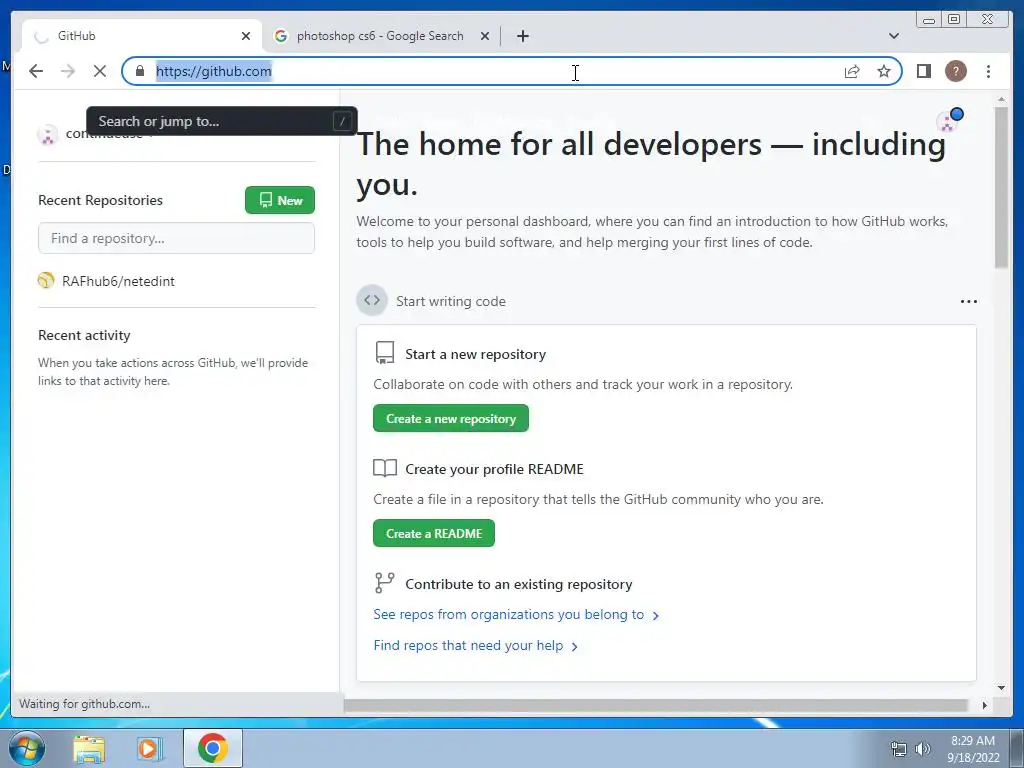1024x768 pixels.
Task: Switch to the photoshop cs6 Google Search tab
Action: tap(380, 36)
